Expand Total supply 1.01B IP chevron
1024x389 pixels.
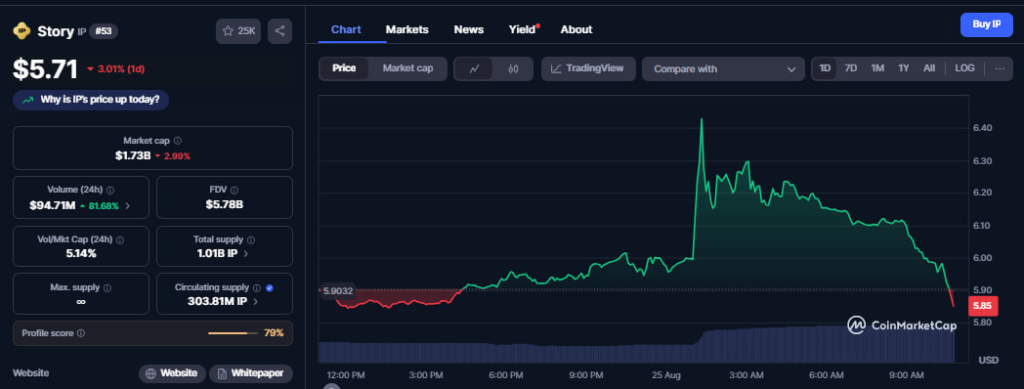246,254
